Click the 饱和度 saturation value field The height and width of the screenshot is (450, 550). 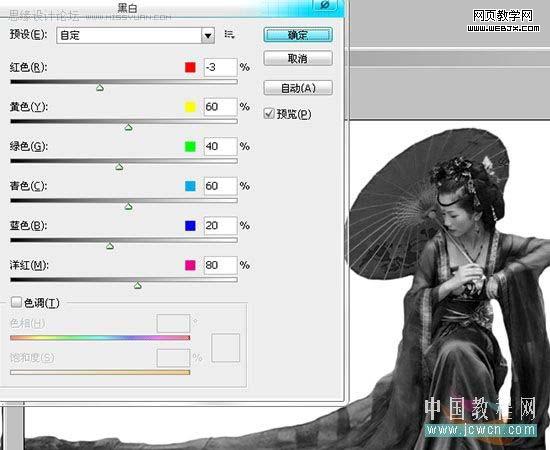pyautogui.click(x=173, y=358)
